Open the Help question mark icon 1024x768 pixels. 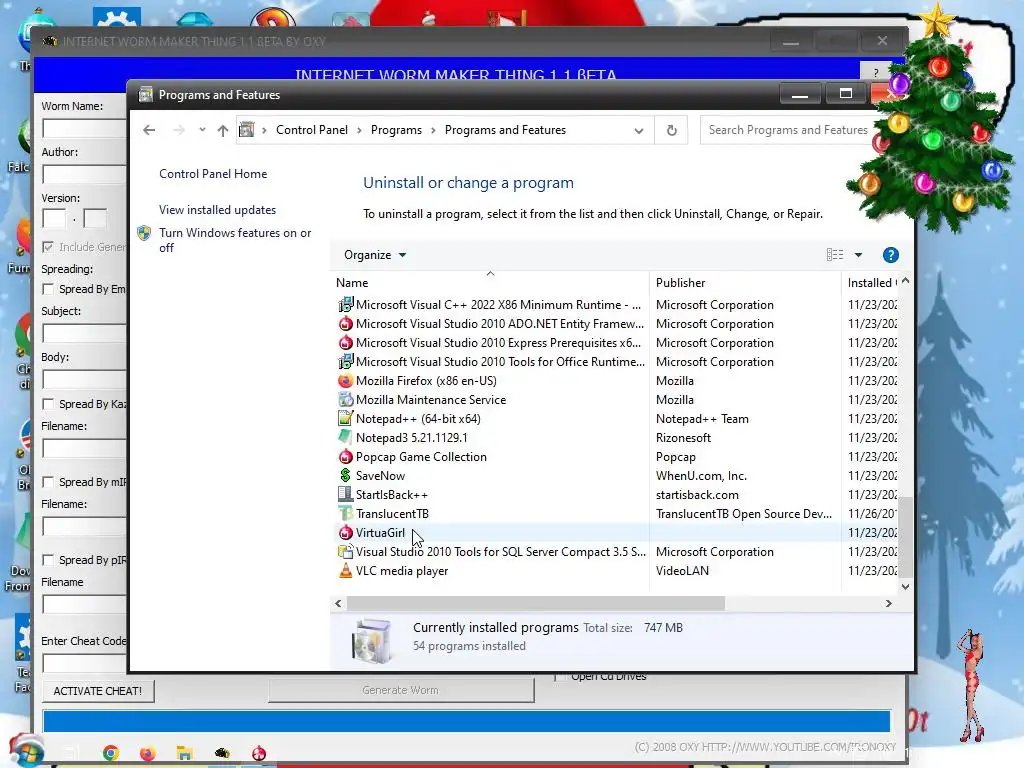point(890,255)
